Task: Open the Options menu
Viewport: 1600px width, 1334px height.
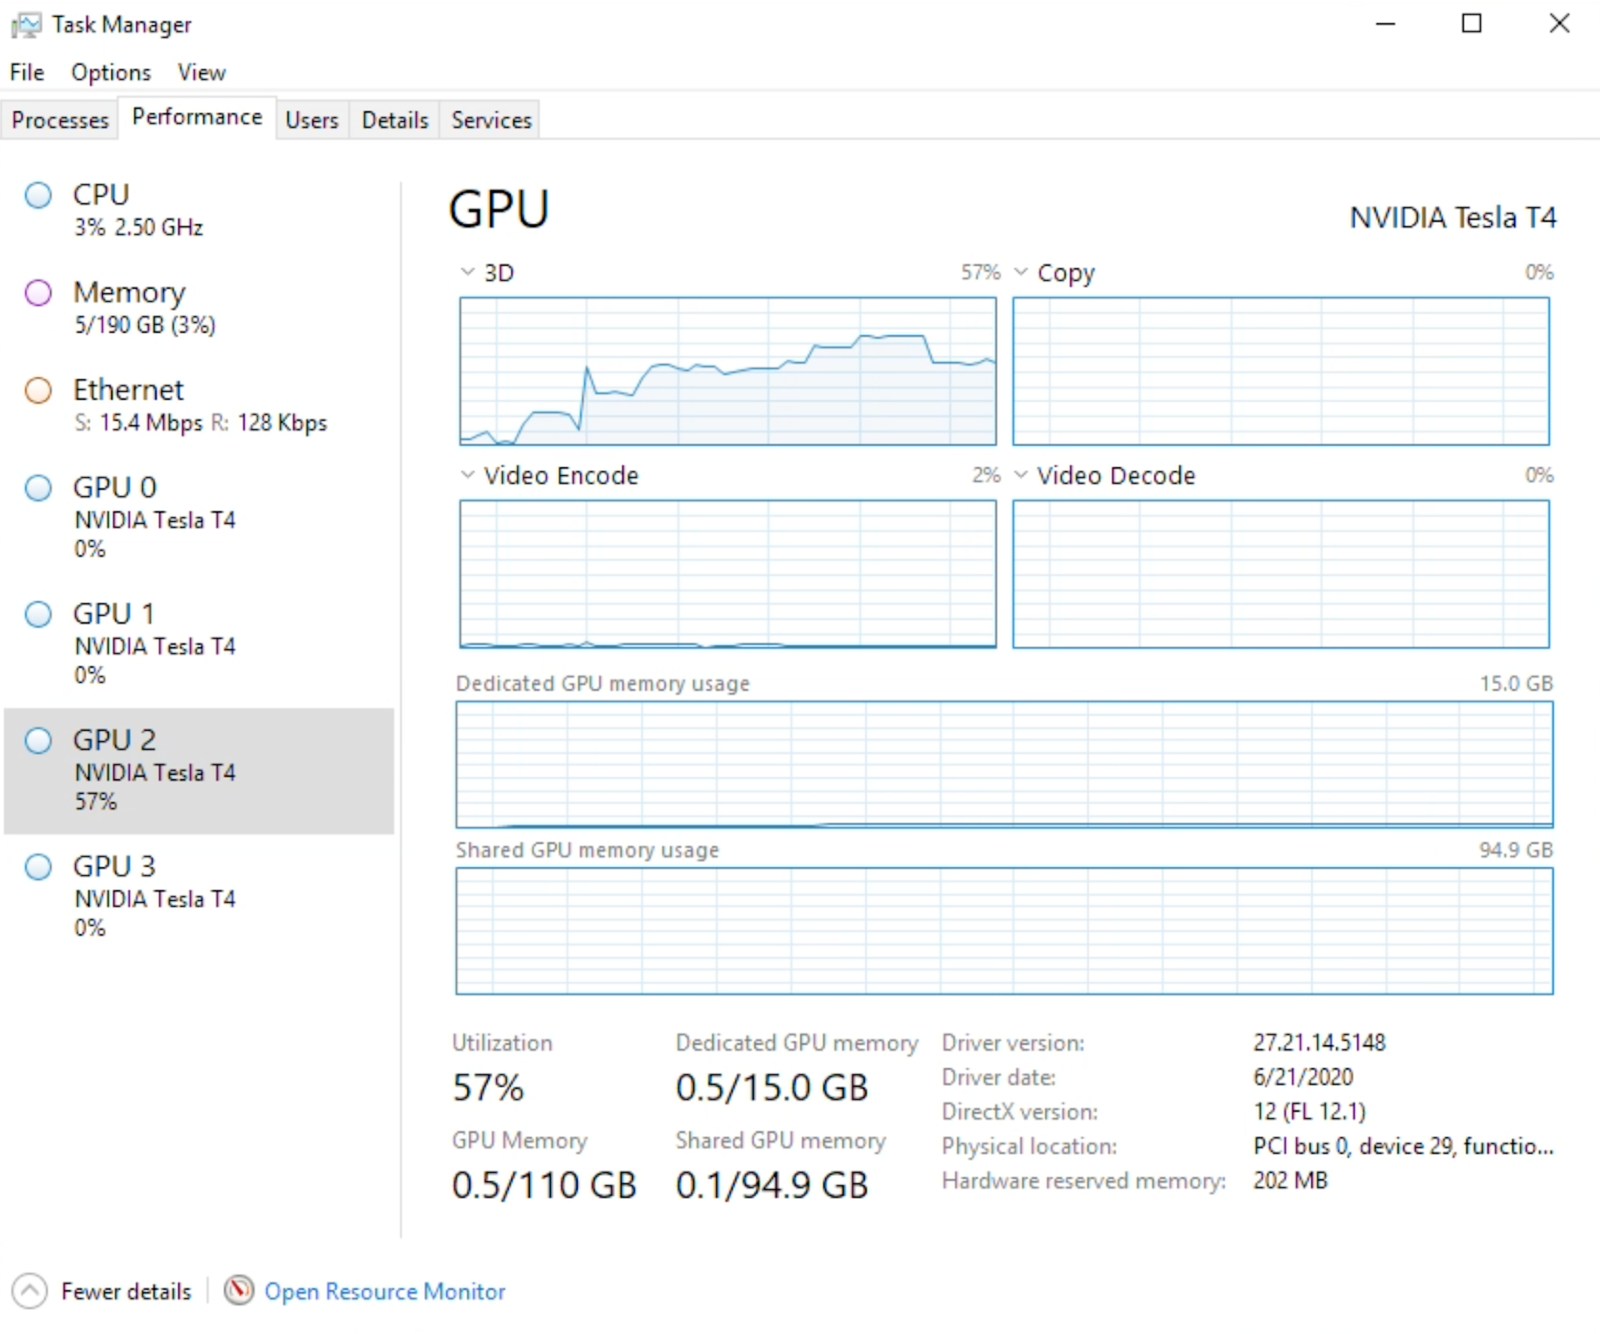Action: [x=110, y=73]
